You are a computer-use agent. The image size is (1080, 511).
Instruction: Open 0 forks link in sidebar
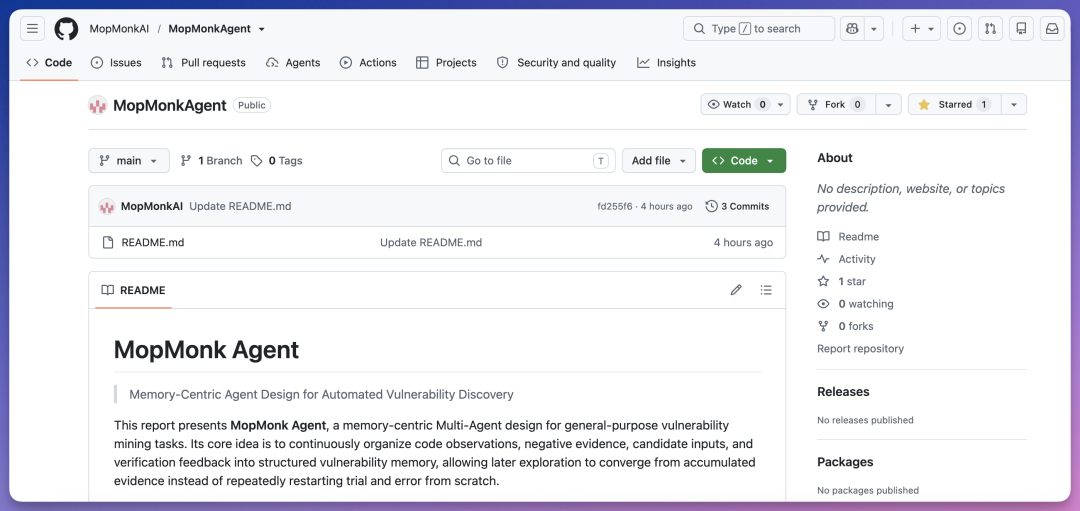coord(845,326)
